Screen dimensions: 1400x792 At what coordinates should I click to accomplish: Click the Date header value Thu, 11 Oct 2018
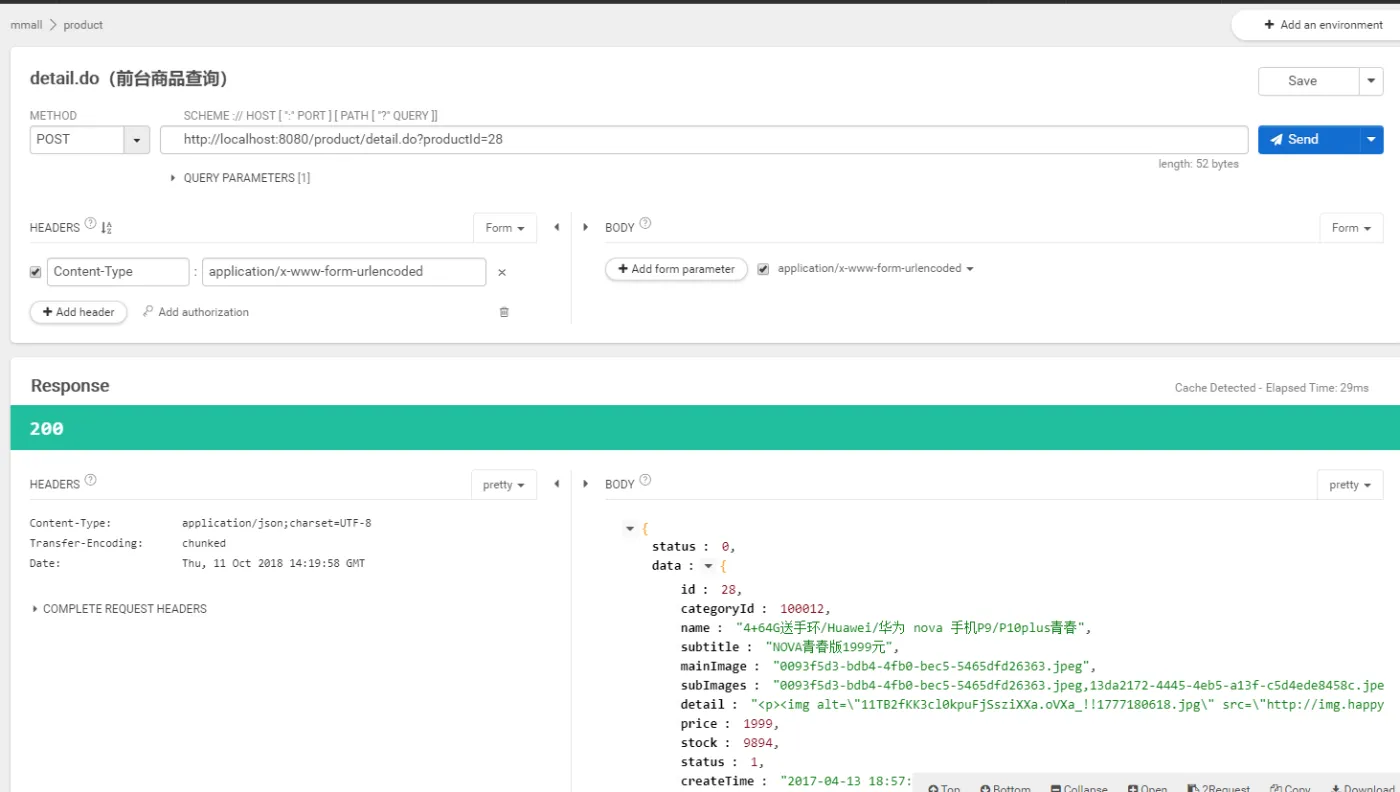click(x=273, y=563)
